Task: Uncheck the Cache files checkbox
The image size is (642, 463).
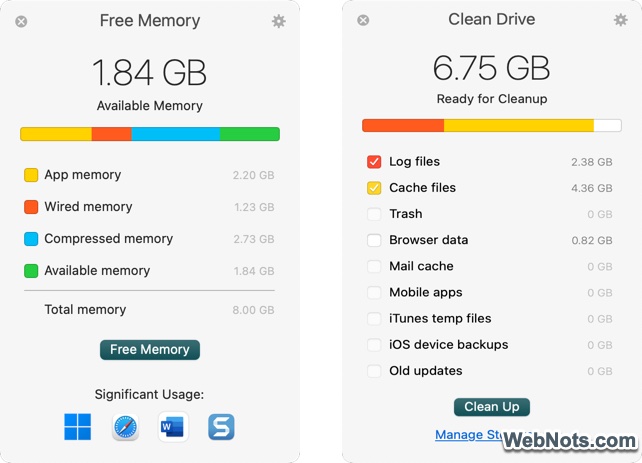Action: (x=374, y=188)
